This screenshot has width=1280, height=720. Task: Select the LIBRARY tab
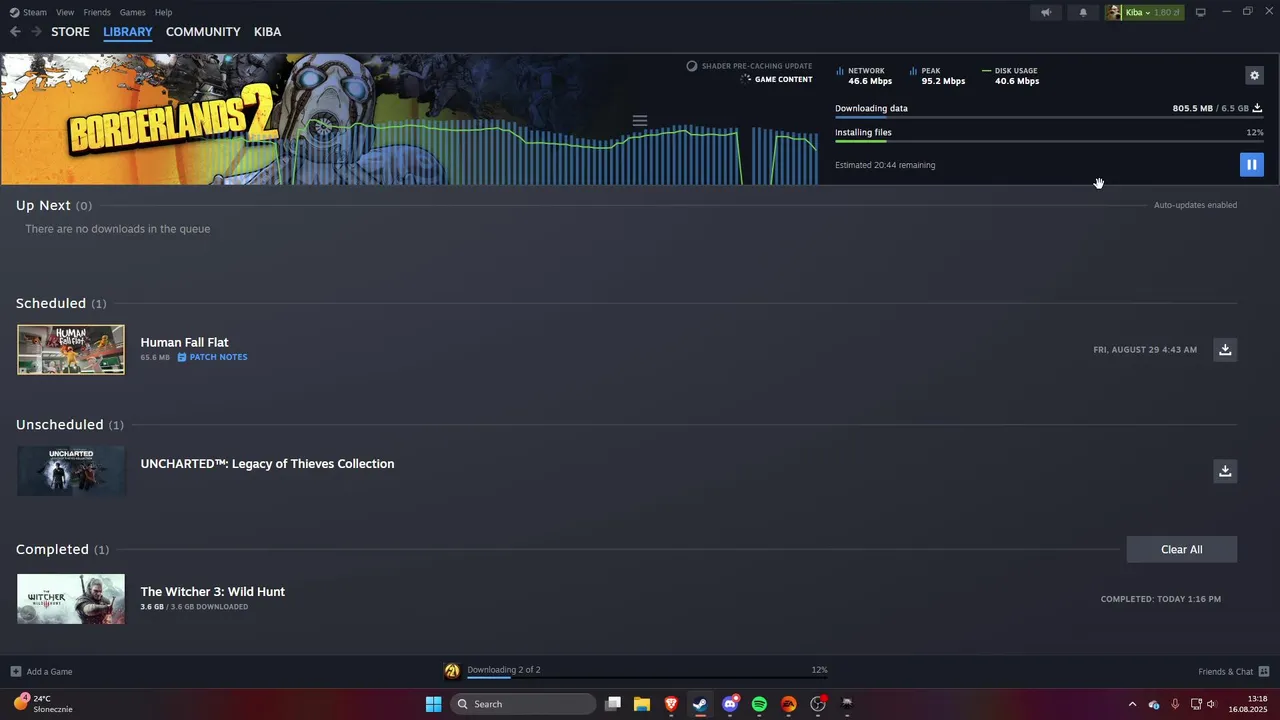(x=128, y=32)
